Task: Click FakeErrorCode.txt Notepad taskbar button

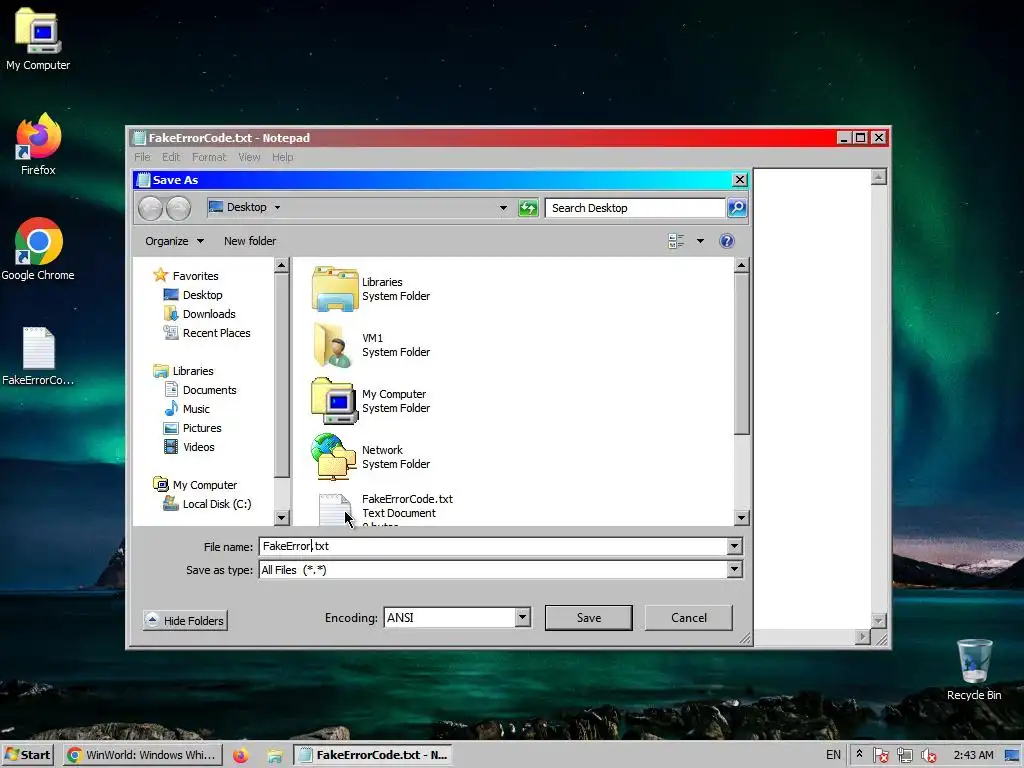Action: coord(372,755)
